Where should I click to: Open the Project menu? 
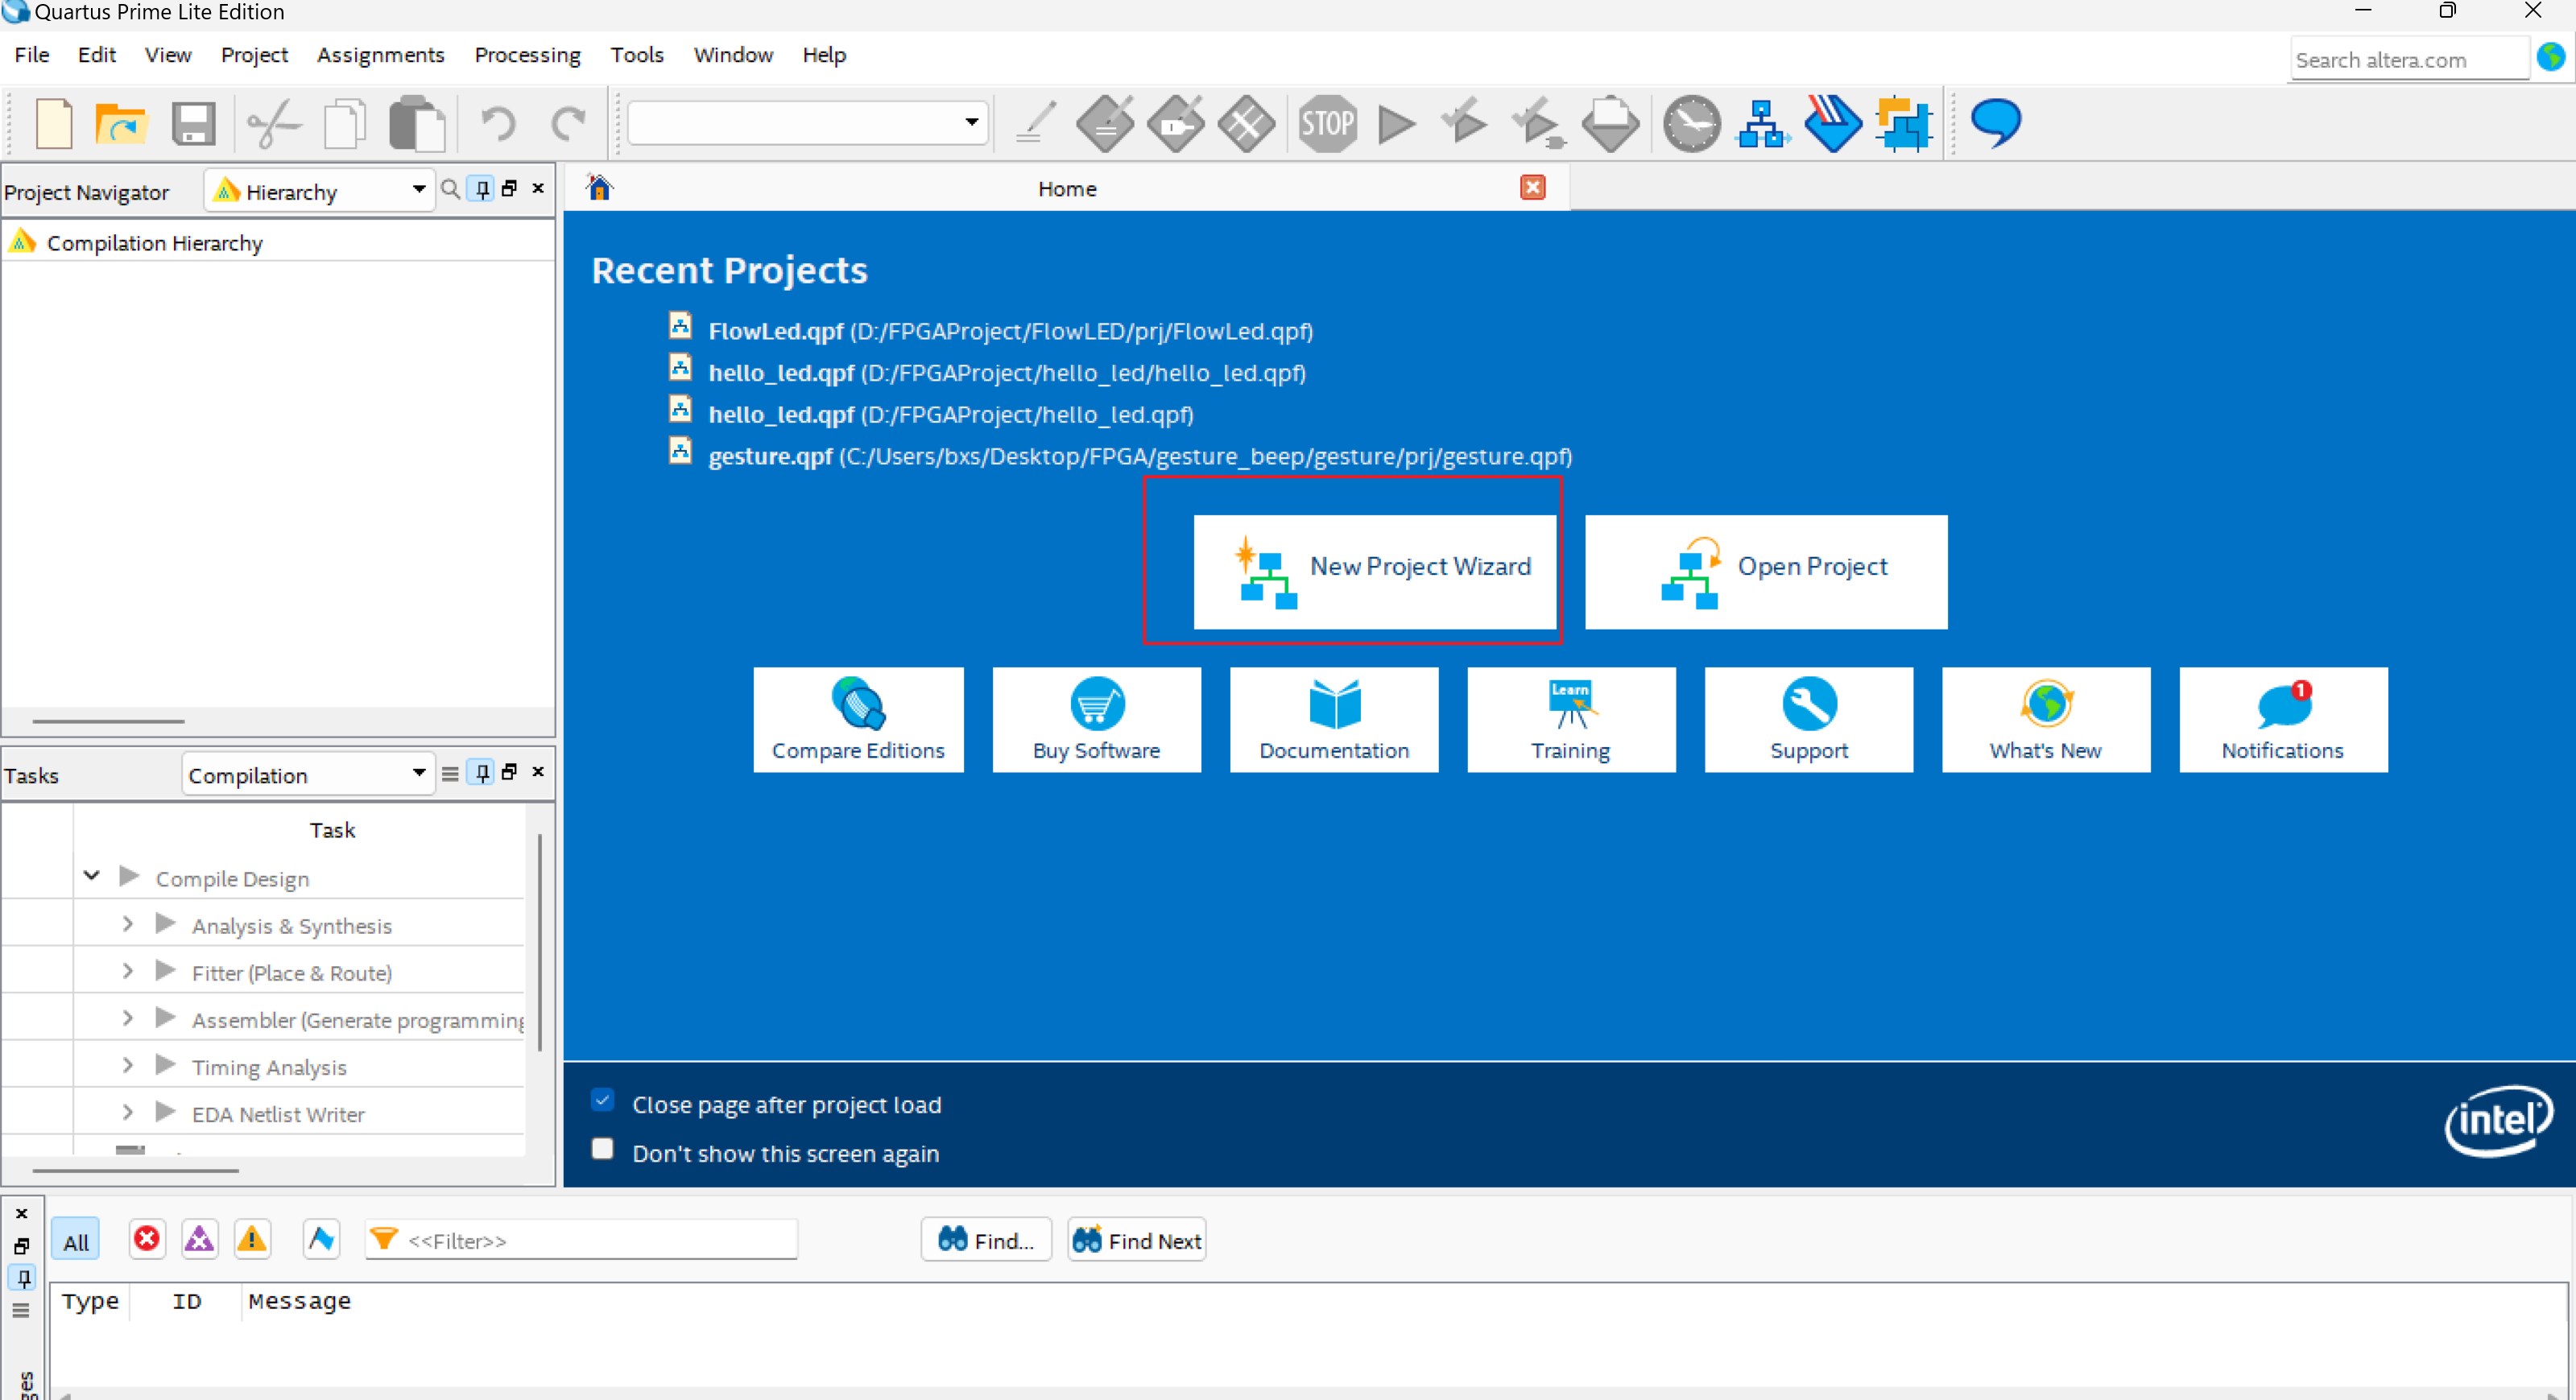click(x=254, y=55)
